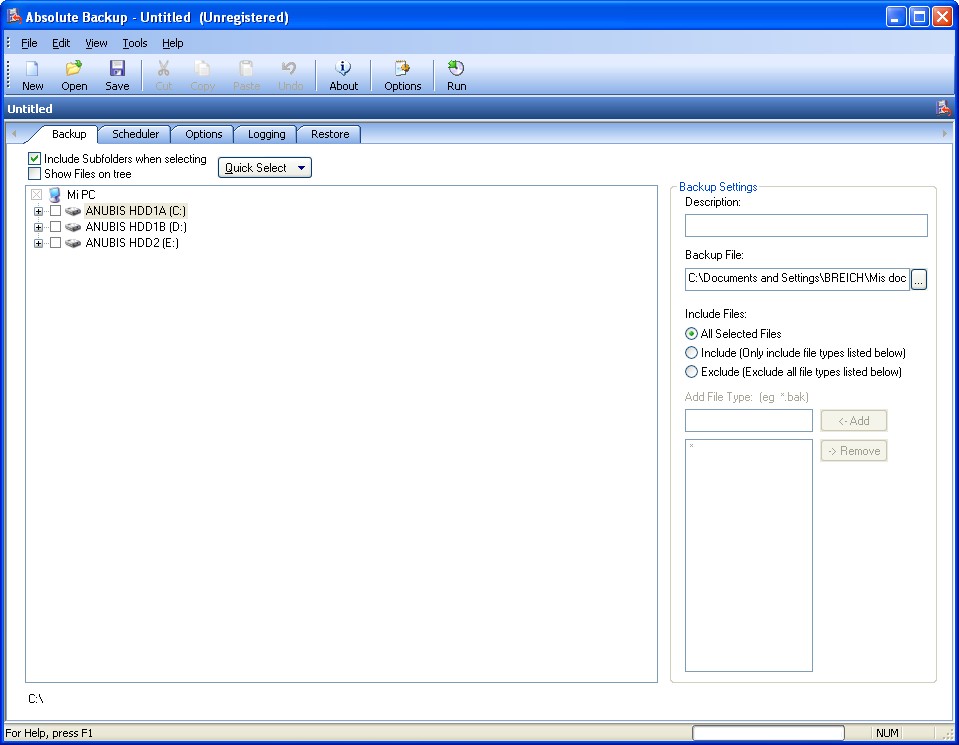
Task: Click the Mi PC computer icon
Action: point(54,195)
